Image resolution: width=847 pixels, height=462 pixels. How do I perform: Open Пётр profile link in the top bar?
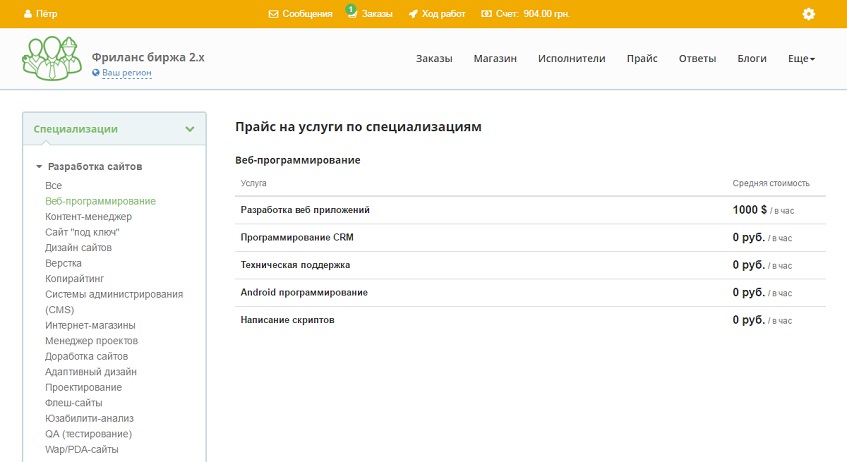coord(46,14)
